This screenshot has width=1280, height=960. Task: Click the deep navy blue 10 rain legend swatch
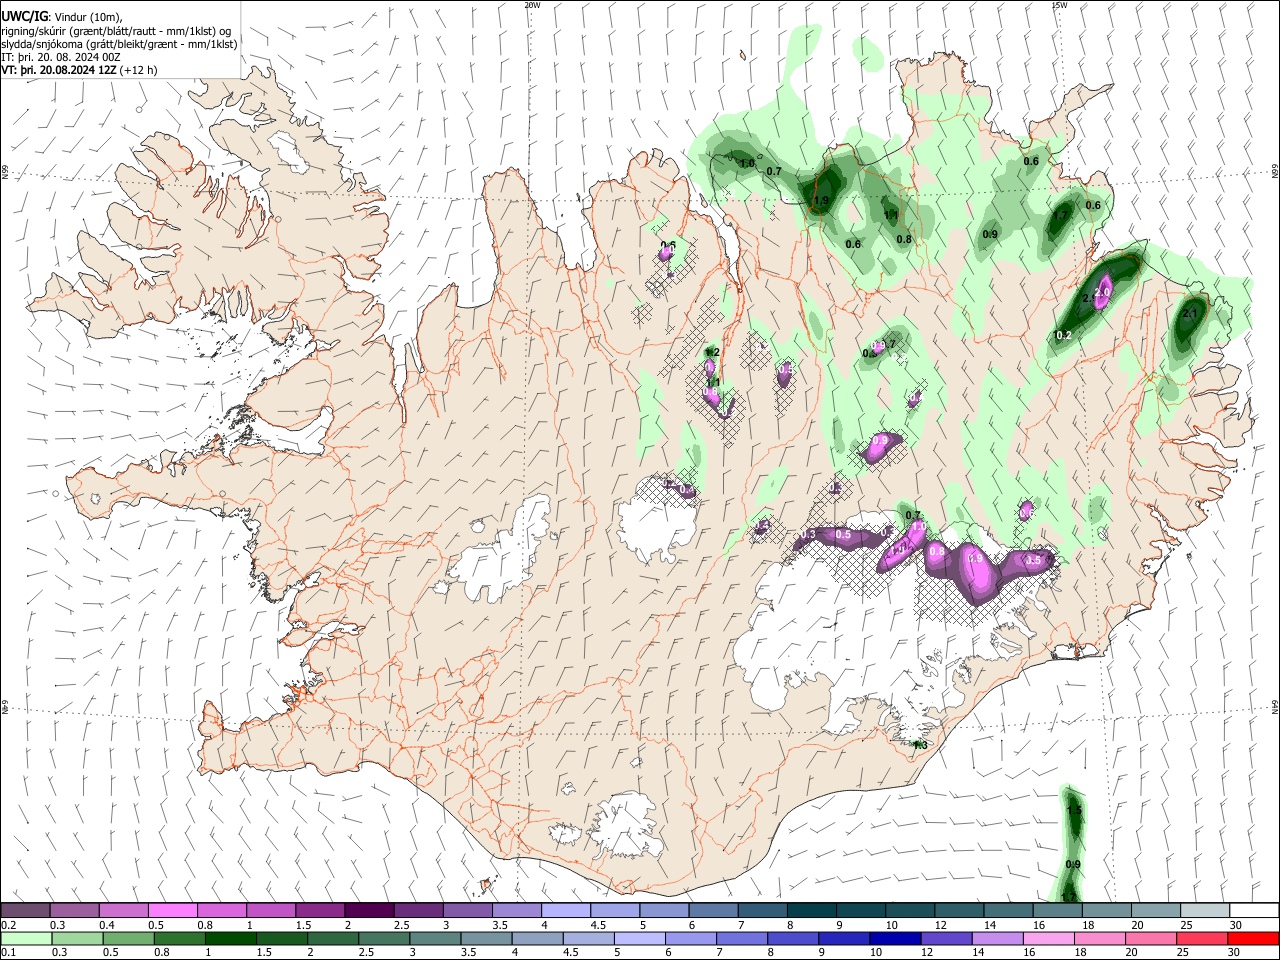point(895,938)
